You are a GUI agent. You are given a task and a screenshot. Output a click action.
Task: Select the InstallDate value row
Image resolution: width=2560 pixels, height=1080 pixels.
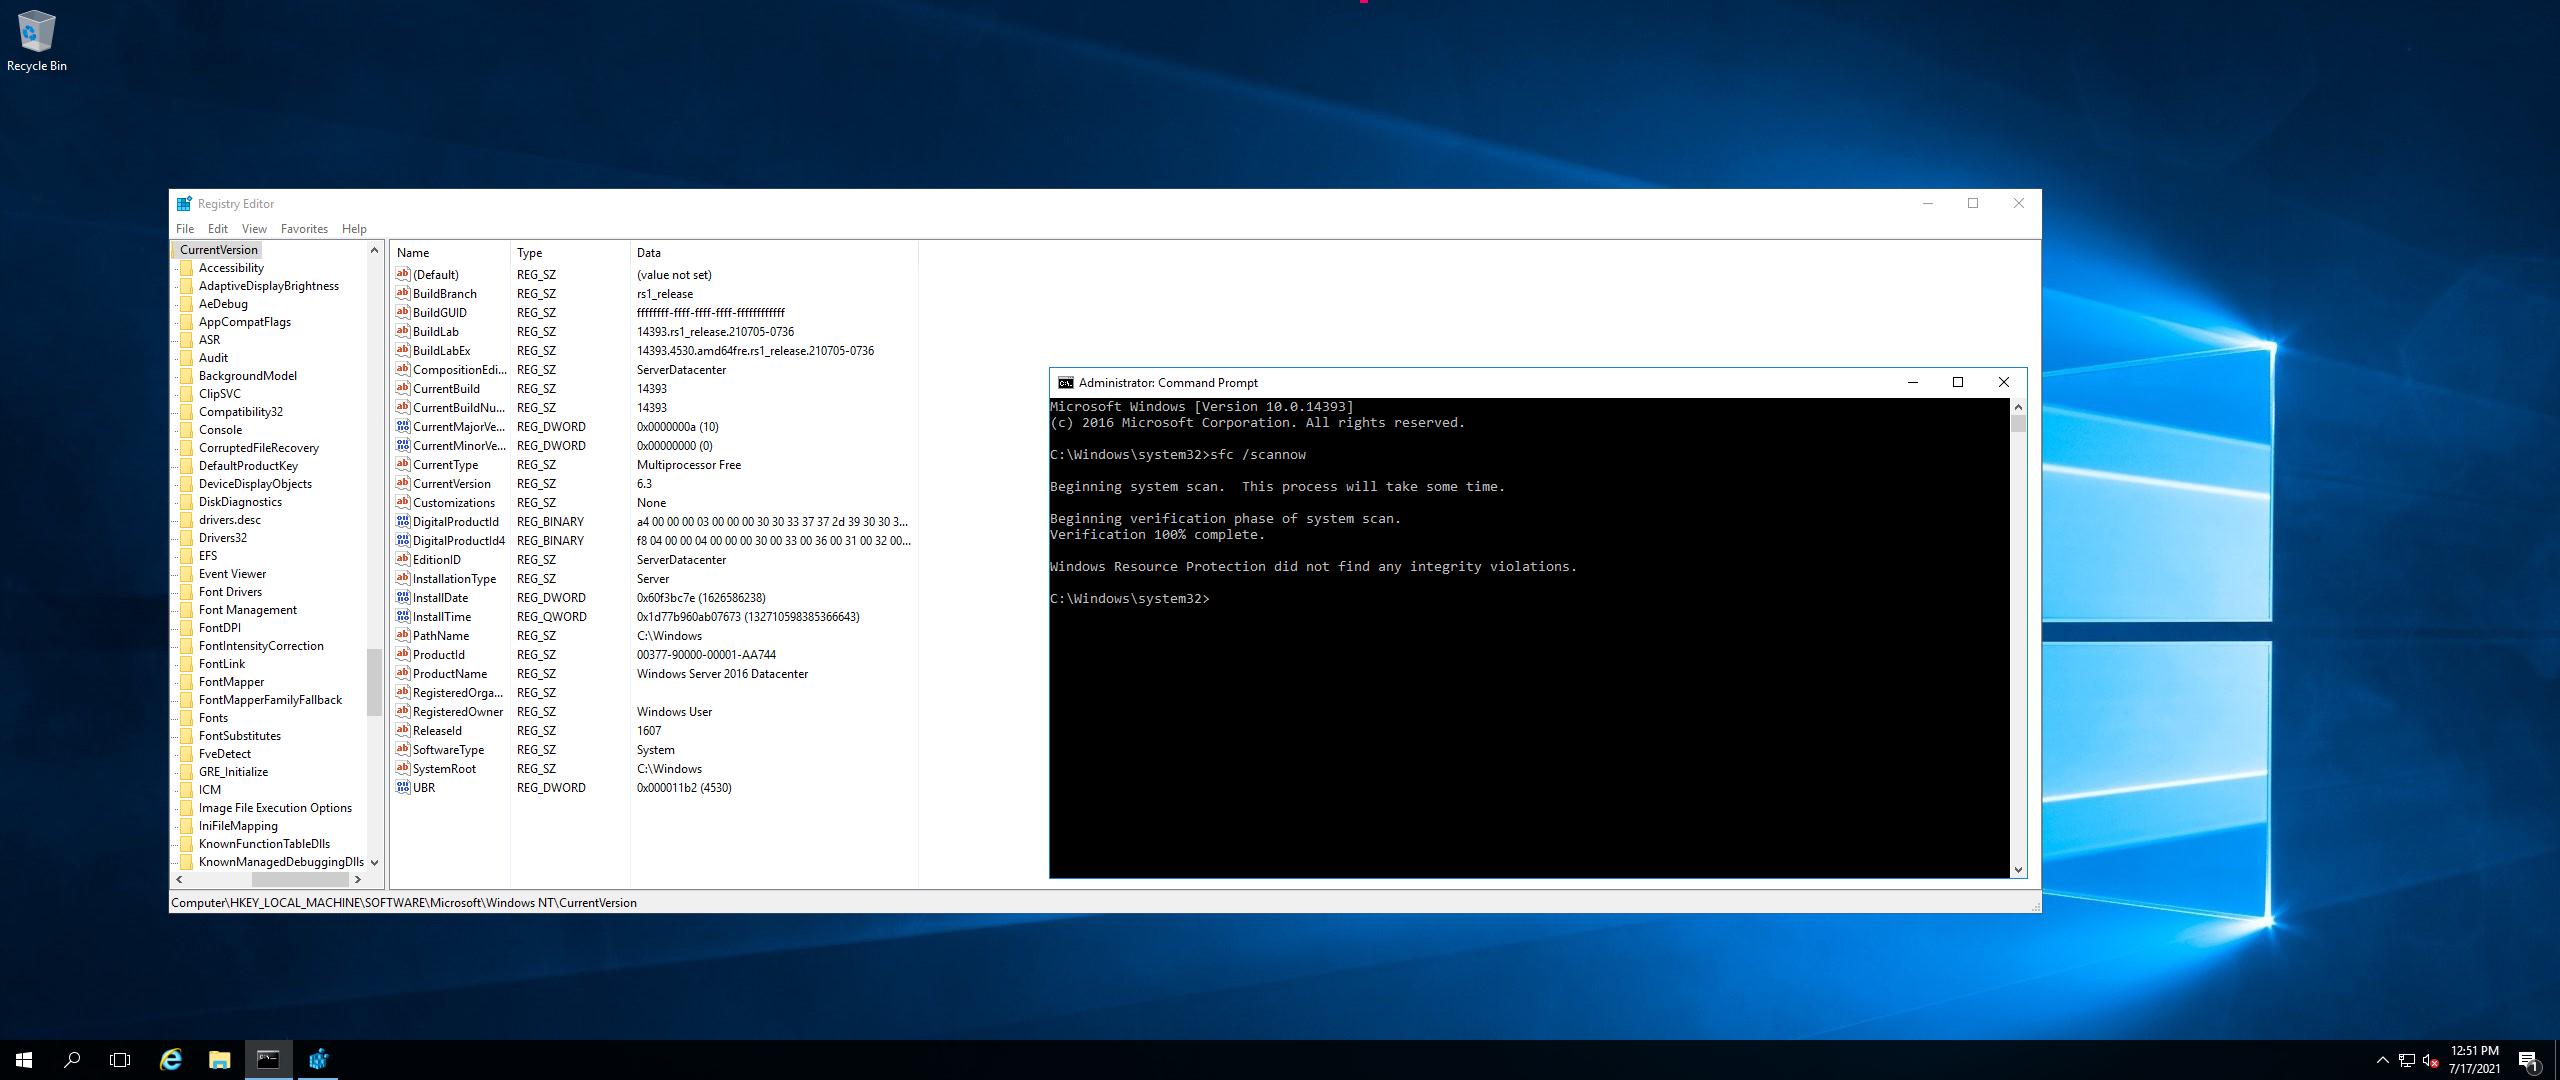[x=654, y=598]
